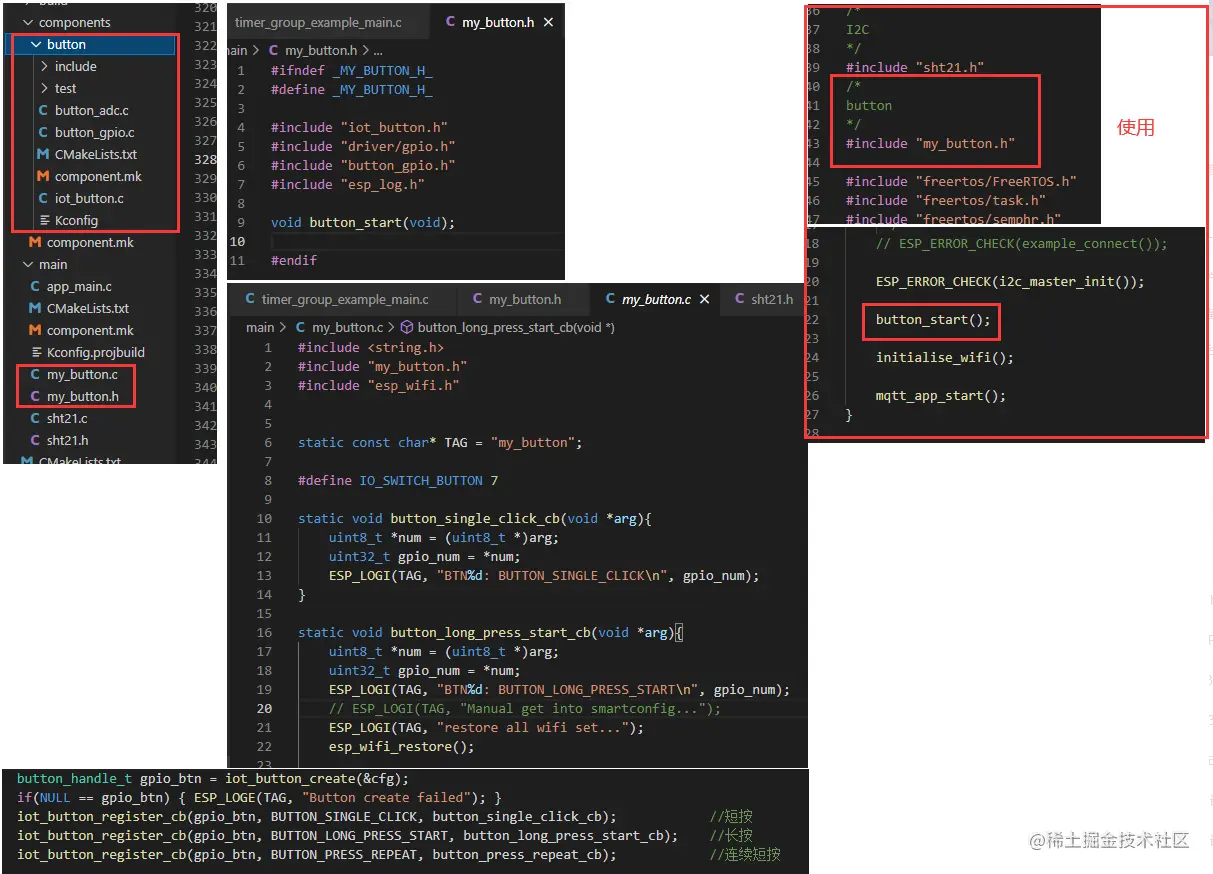
Task: Open component.mk inside the main folder
Action: 90,330
